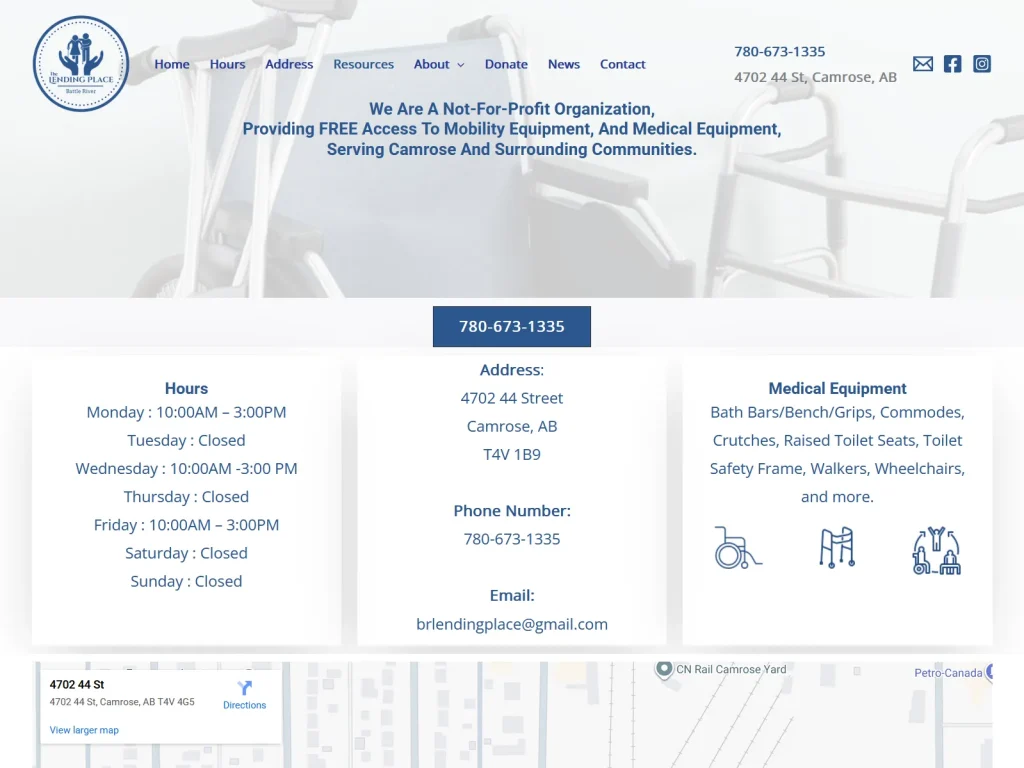Click the map Directions arrow icon
This screenshot has width=1024, height=768.
(245, 688)
